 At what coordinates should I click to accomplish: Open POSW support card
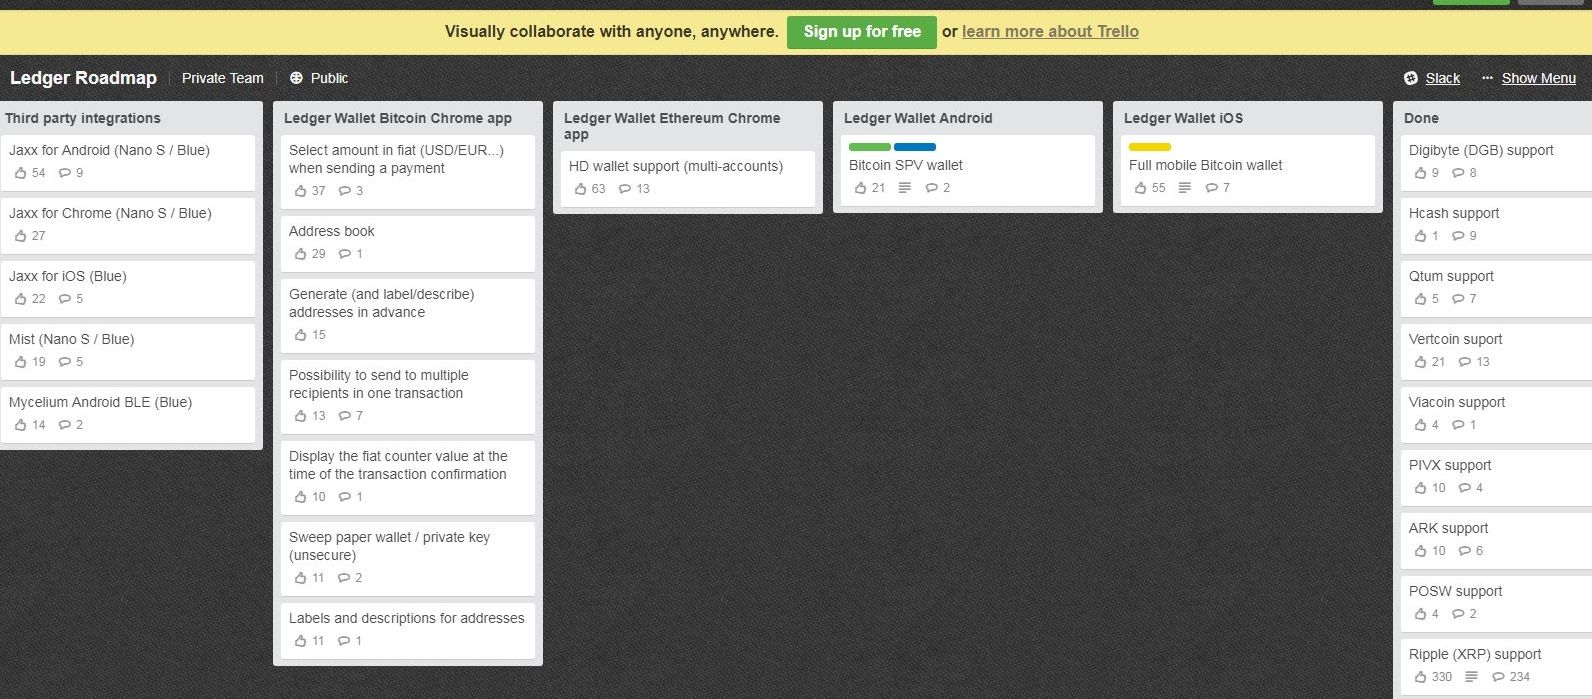(1496, 603)
